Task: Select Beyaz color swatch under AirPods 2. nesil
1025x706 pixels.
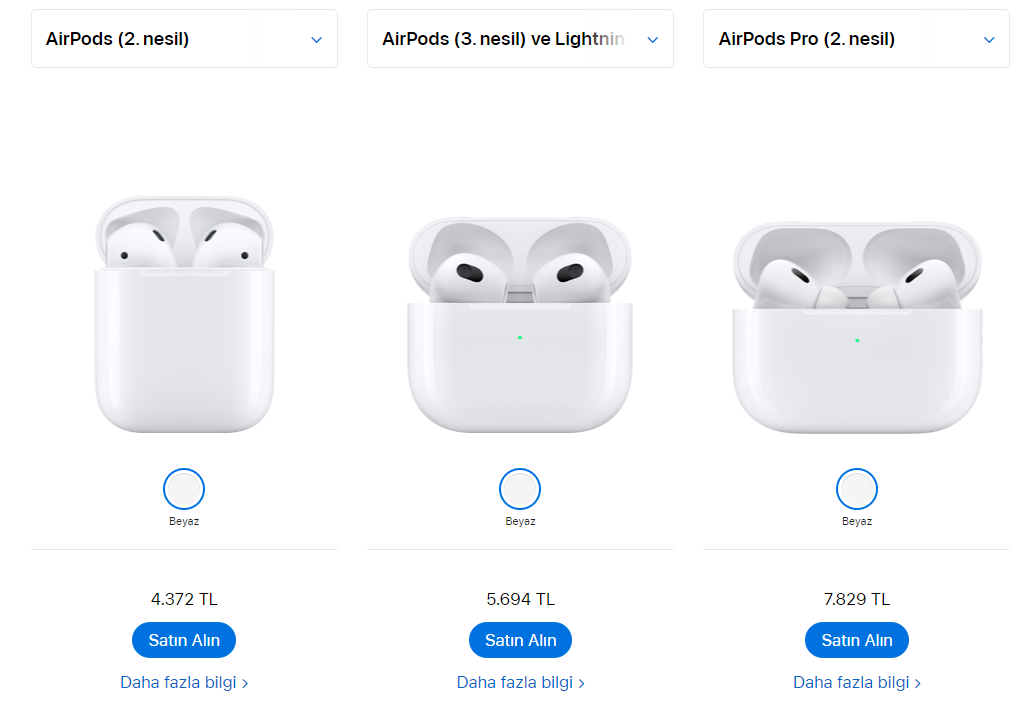Action: (184, 489)
